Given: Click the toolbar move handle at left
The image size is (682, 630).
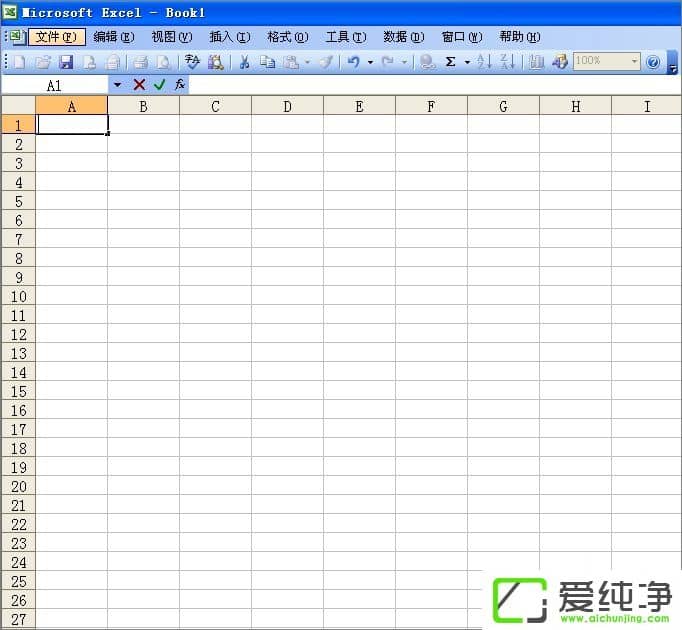Looking at the screenshot, I should pyautogui.click(x=6, y=62).
